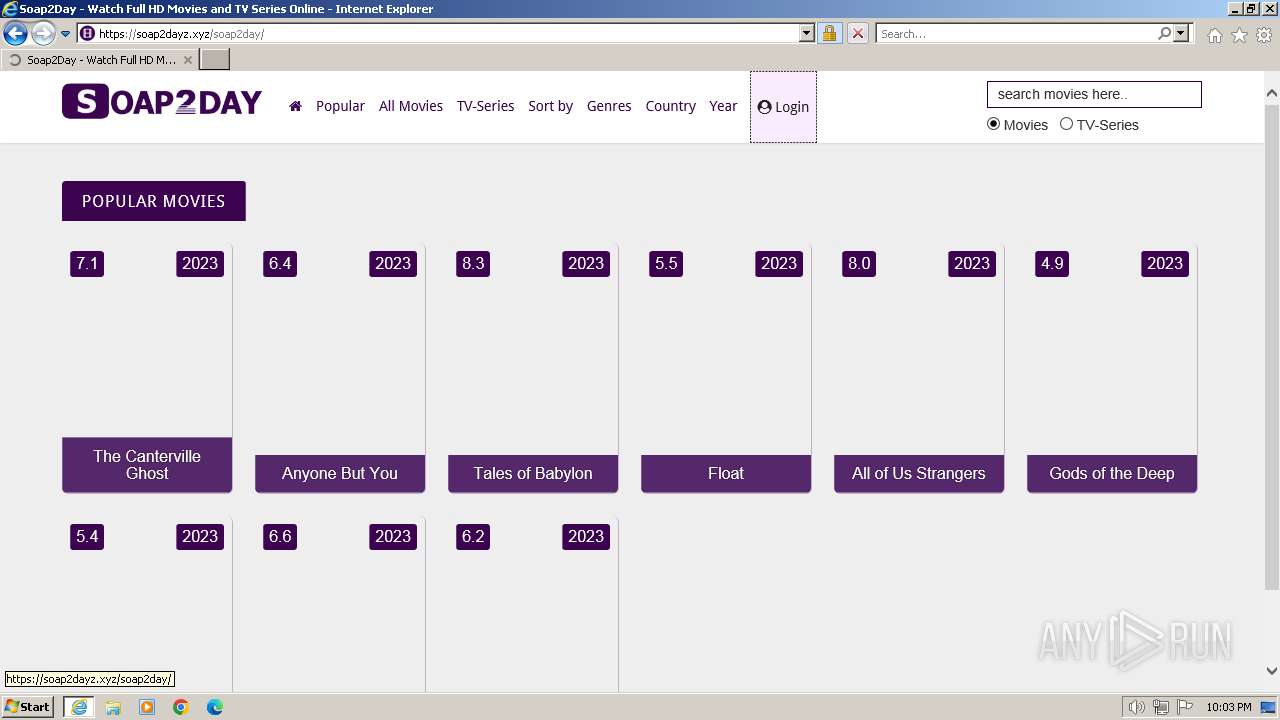Open the All of Us Strangers movie
This screenshot has height=720, width=1280.
(x=919, y=368)
